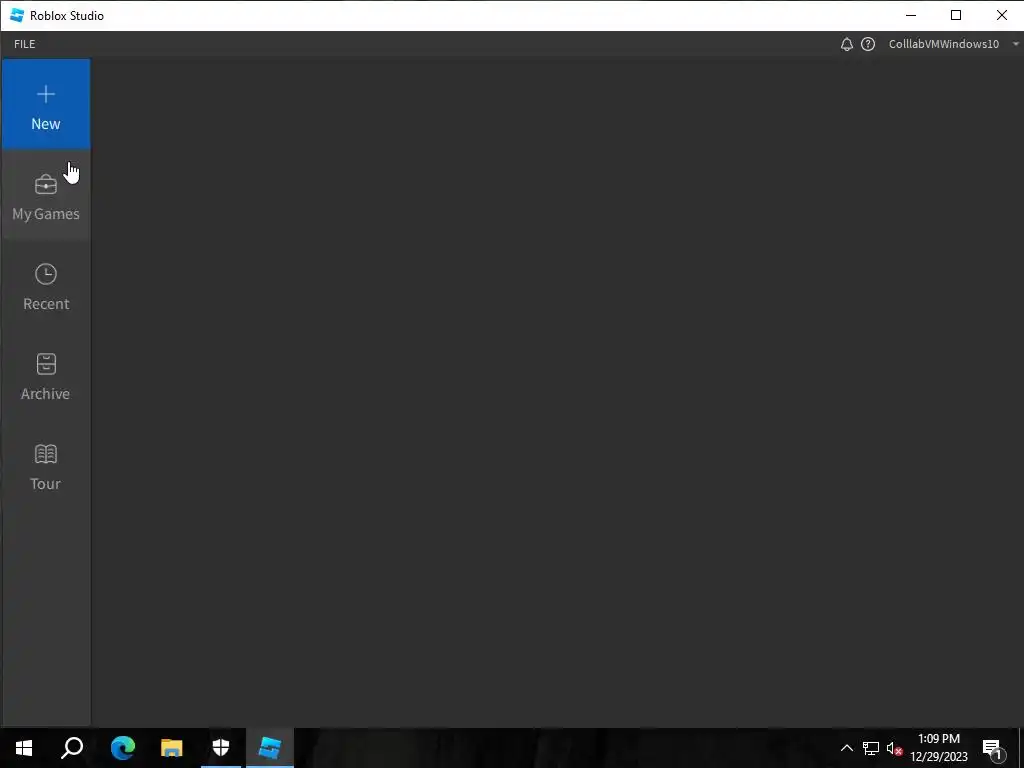Click the network status tray icon
The image size is (1024, 768).
click(871, 748)
